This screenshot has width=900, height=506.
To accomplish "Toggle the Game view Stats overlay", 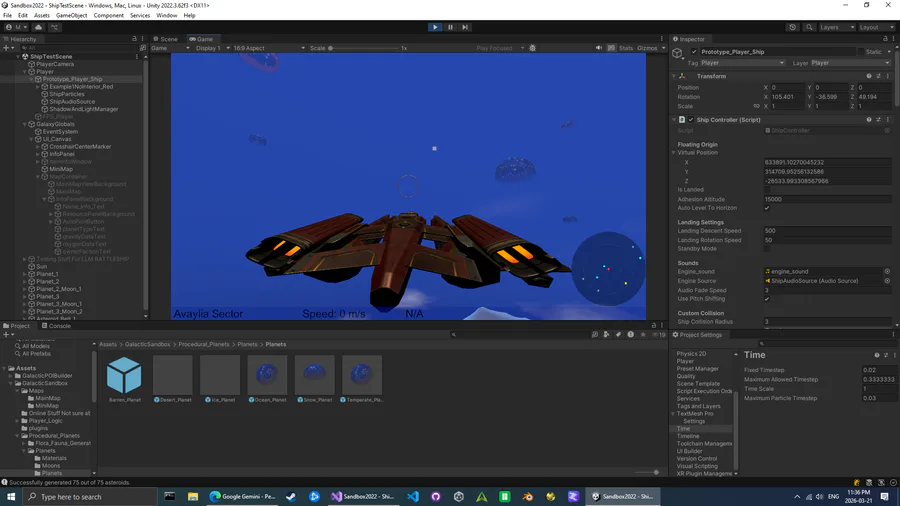I will click(x=626, y=48).
